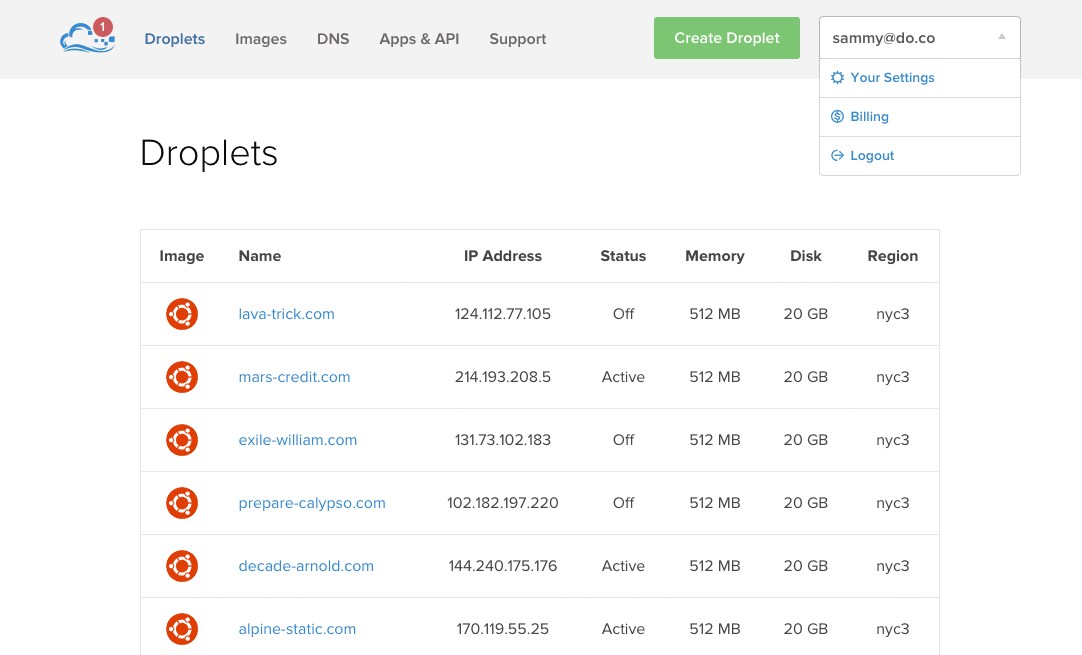Click 20 GB disk in alpine-static.com row
This screenshot has height=655, width=1082.
coord(805,629)
